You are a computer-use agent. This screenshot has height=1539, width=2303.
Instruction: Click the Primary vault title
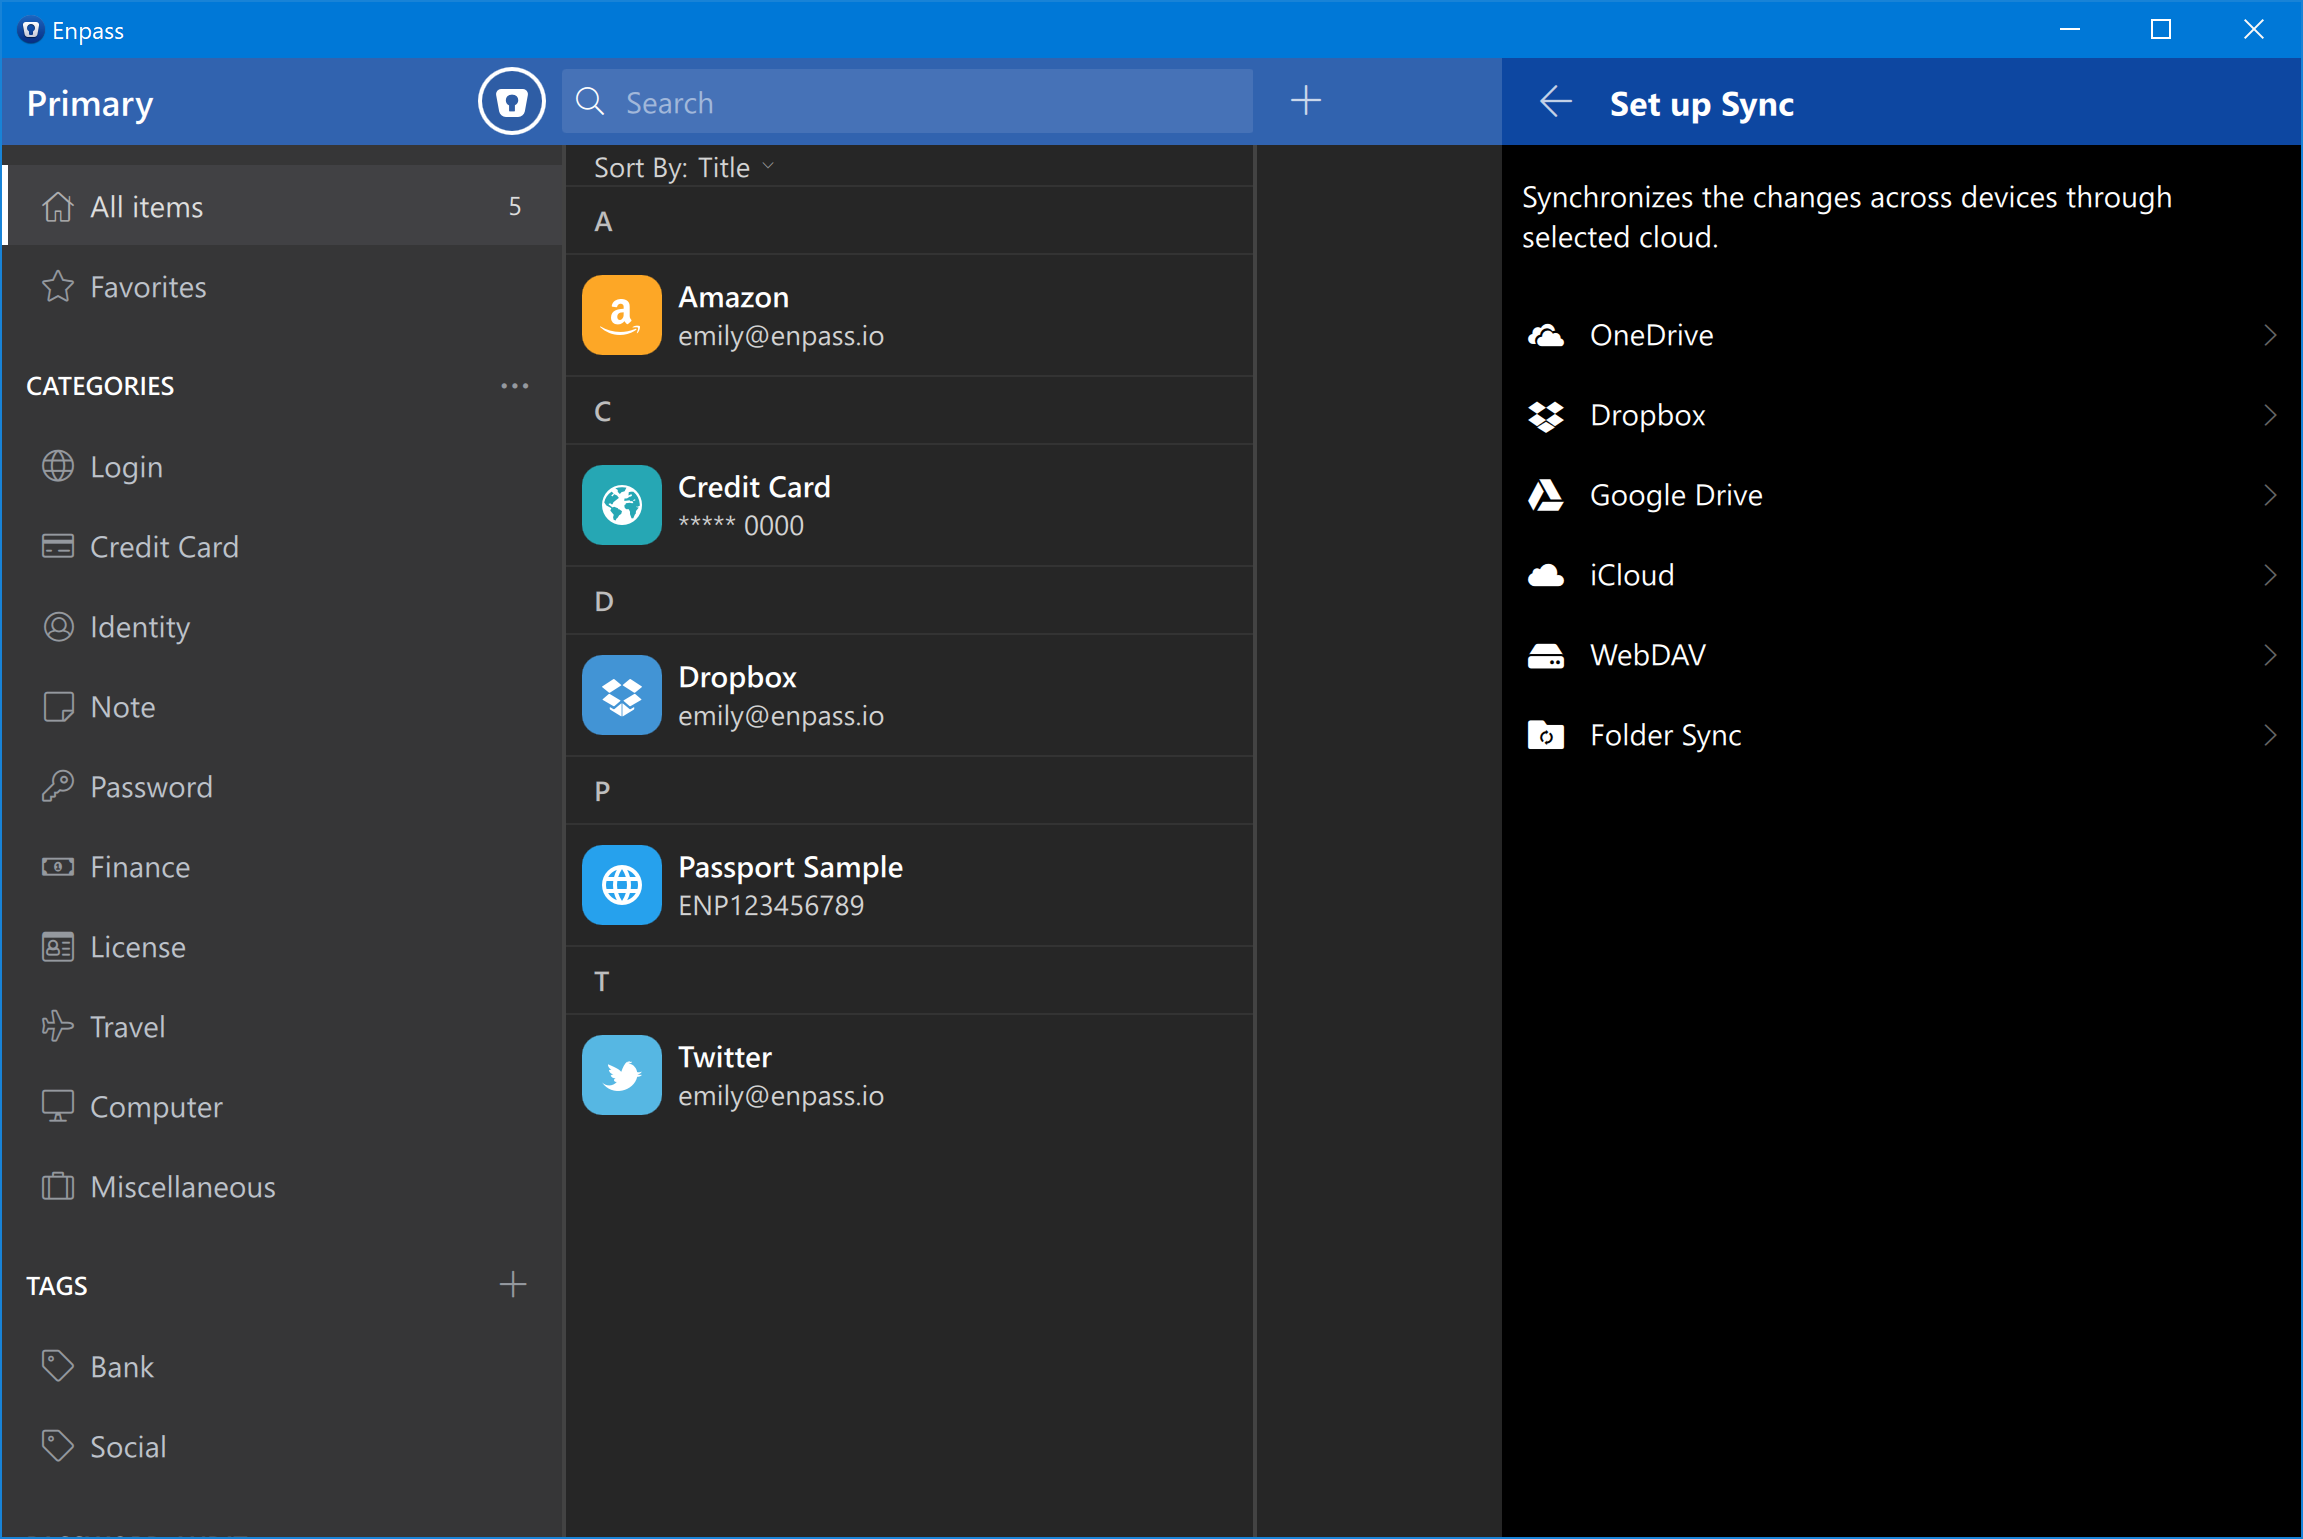(x=90, y=103)
